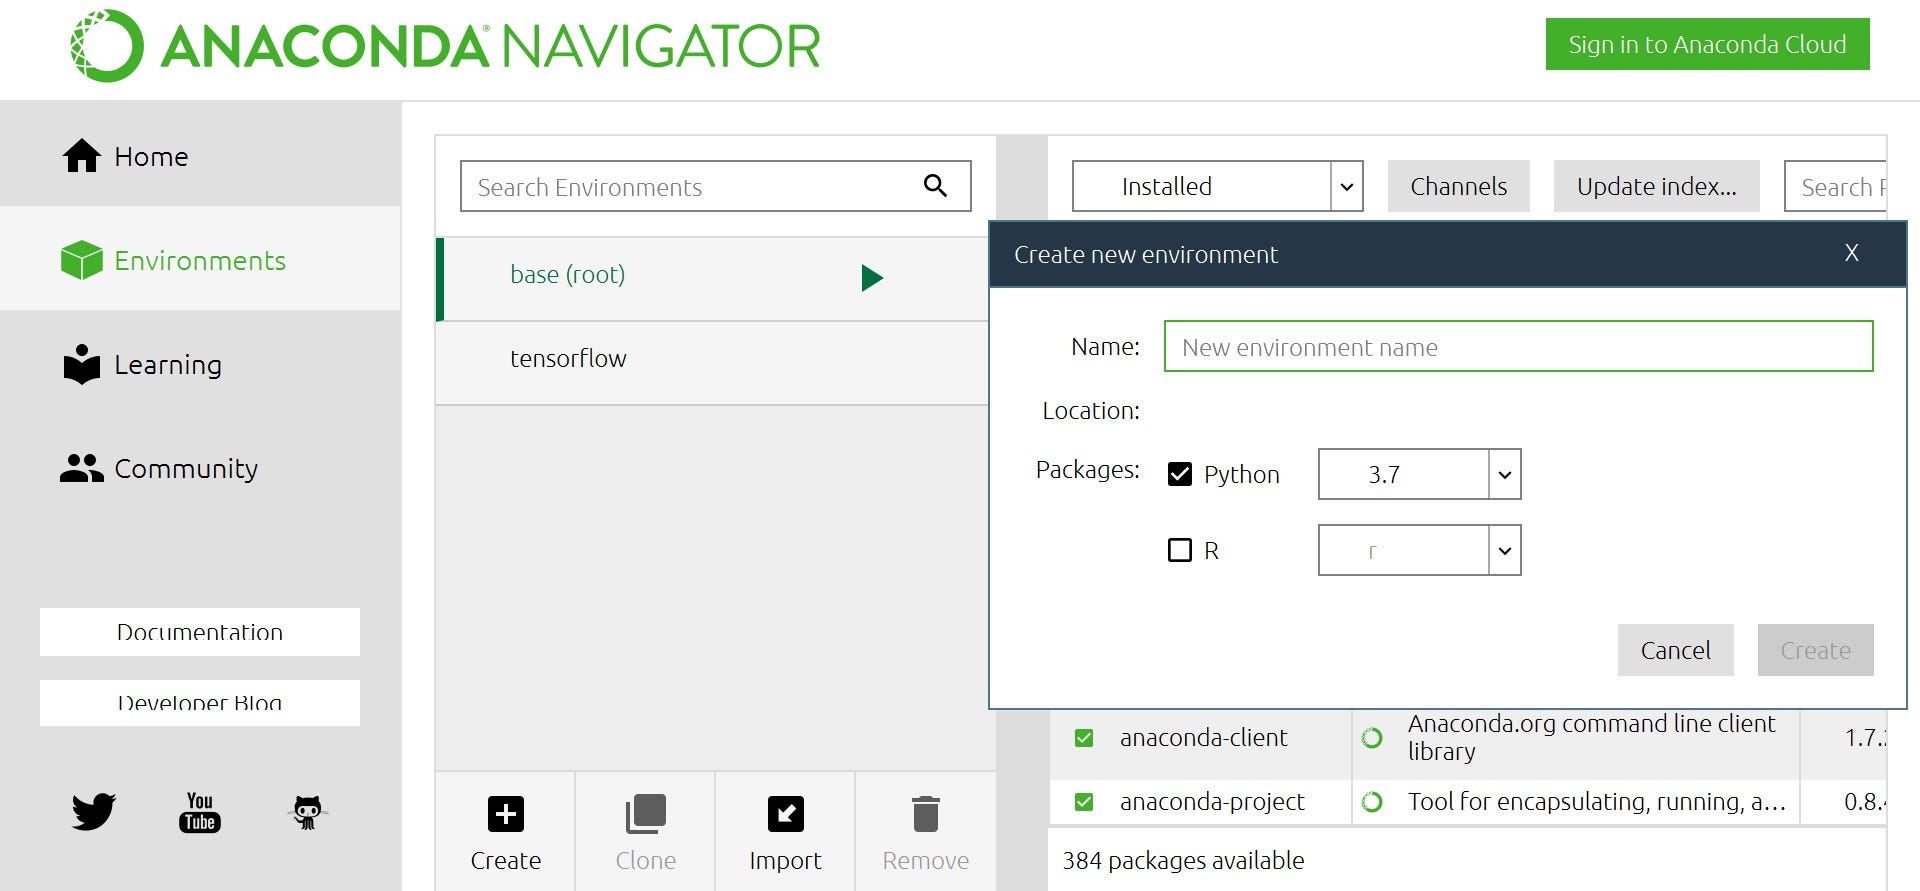Click the package search field
1920x891 pixels.
click(x=1836, y=186)
